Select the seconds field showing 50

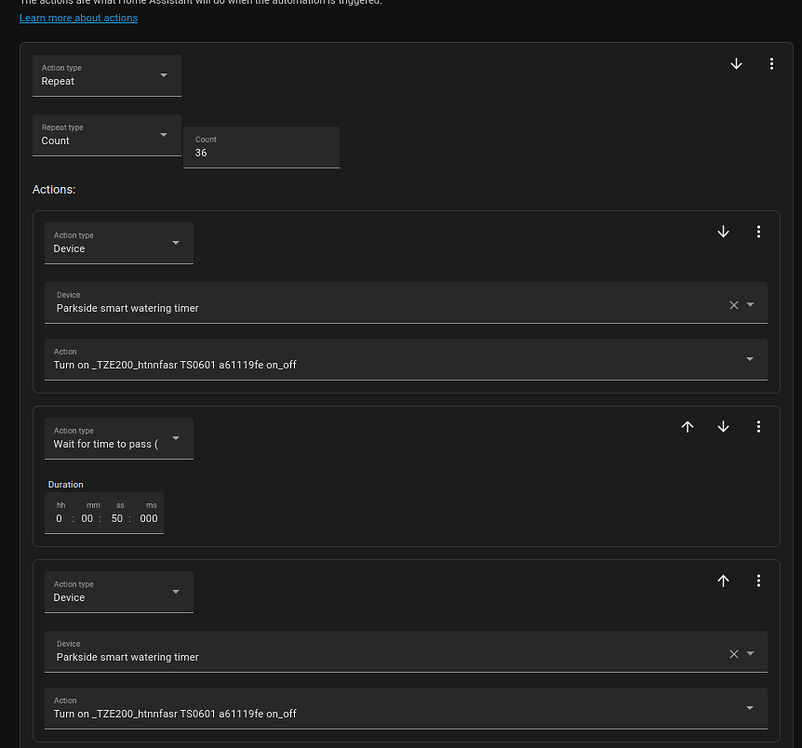(x=117, y=518)
